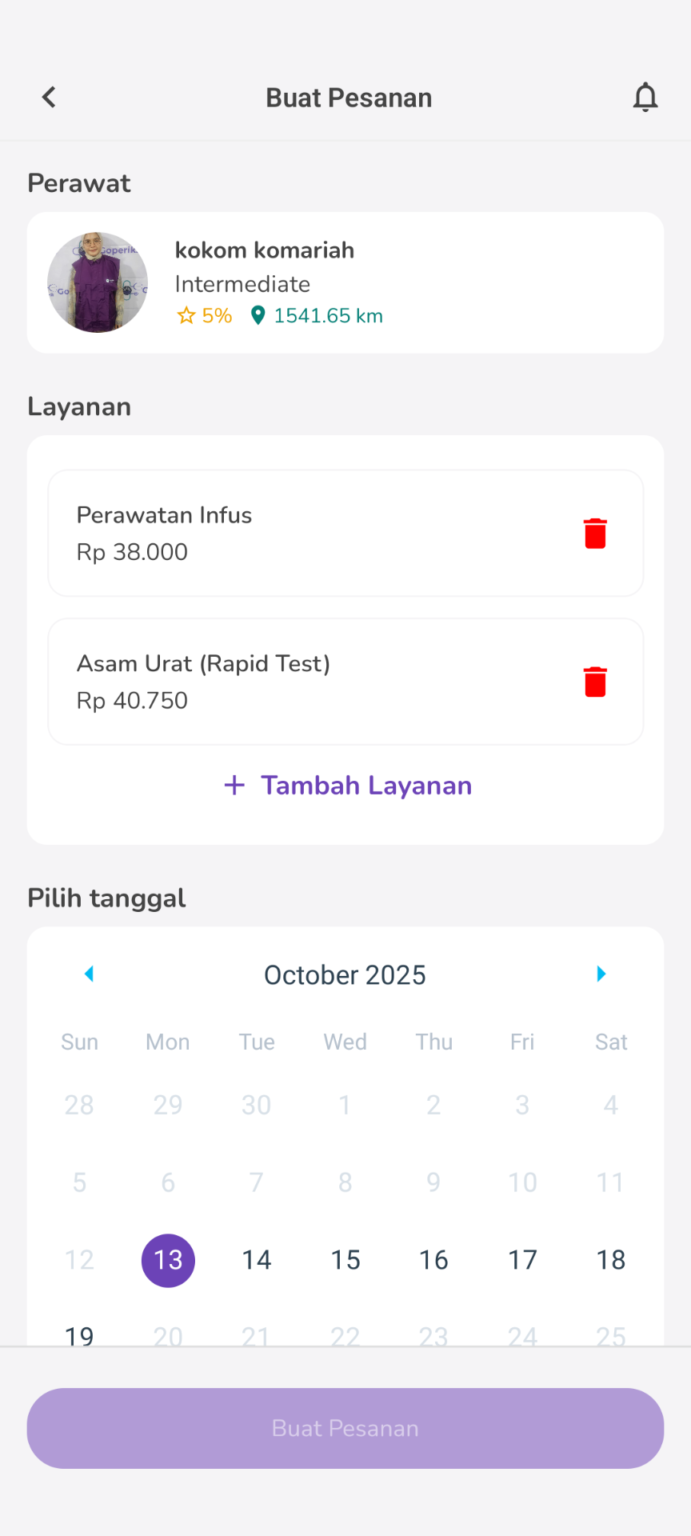Open notifications bell icon

(x=645, y=97)
